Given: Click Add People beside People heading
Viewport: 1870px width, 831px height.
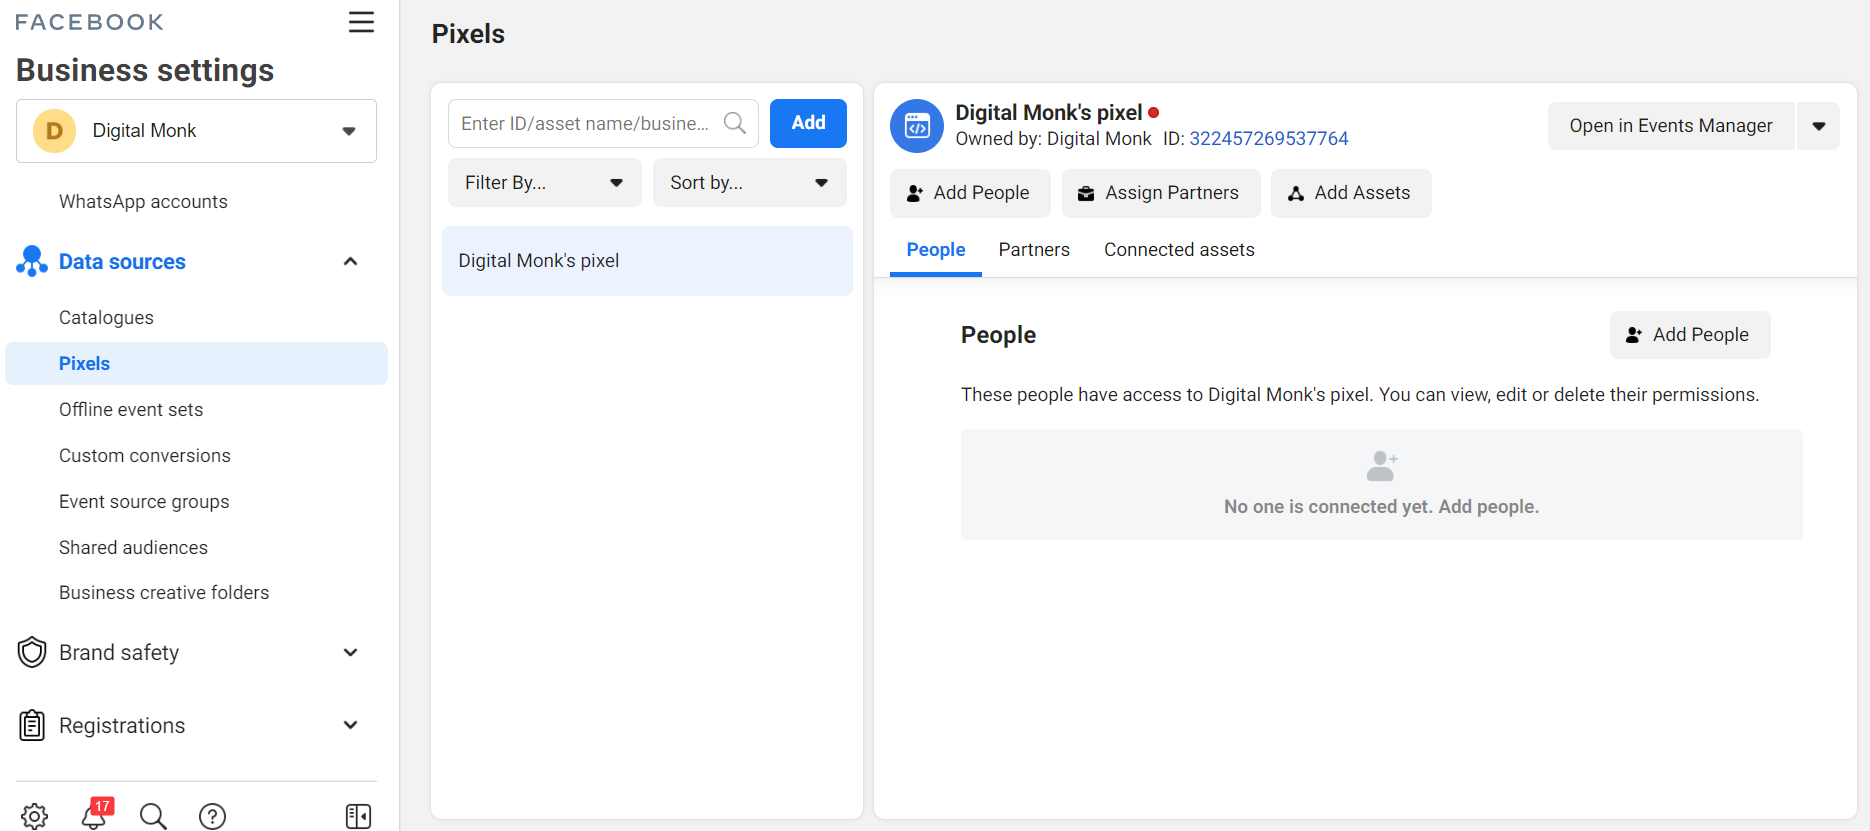Looking at the screenshot, I should (1690, 335).
